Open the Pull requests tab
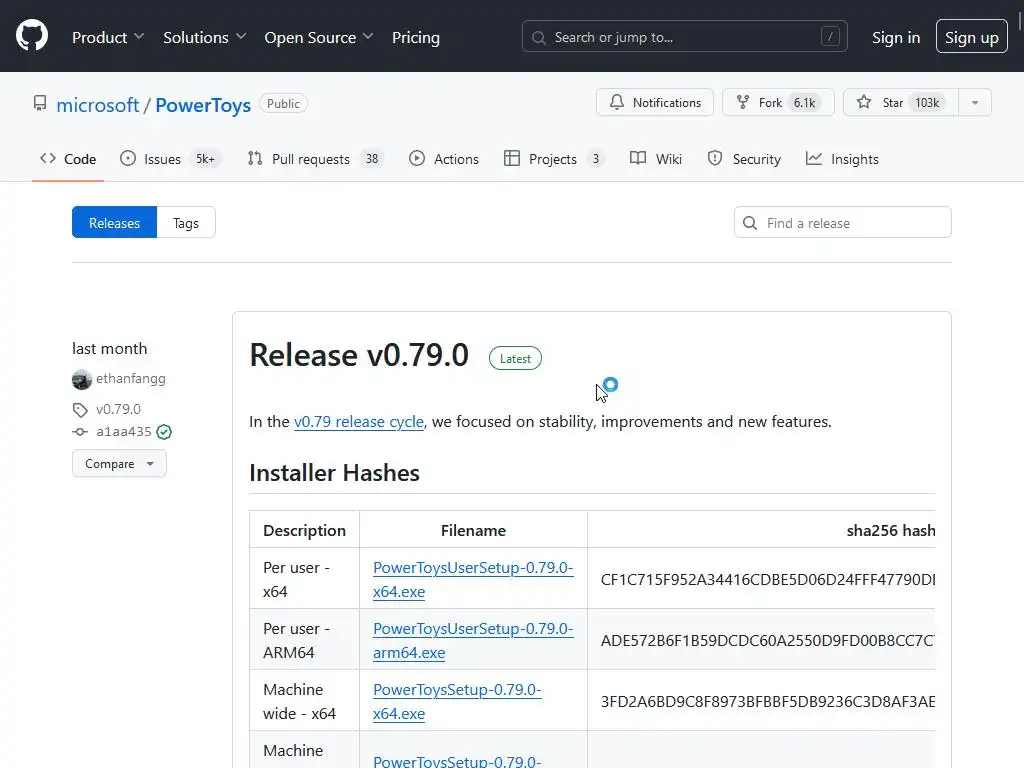 316,159
